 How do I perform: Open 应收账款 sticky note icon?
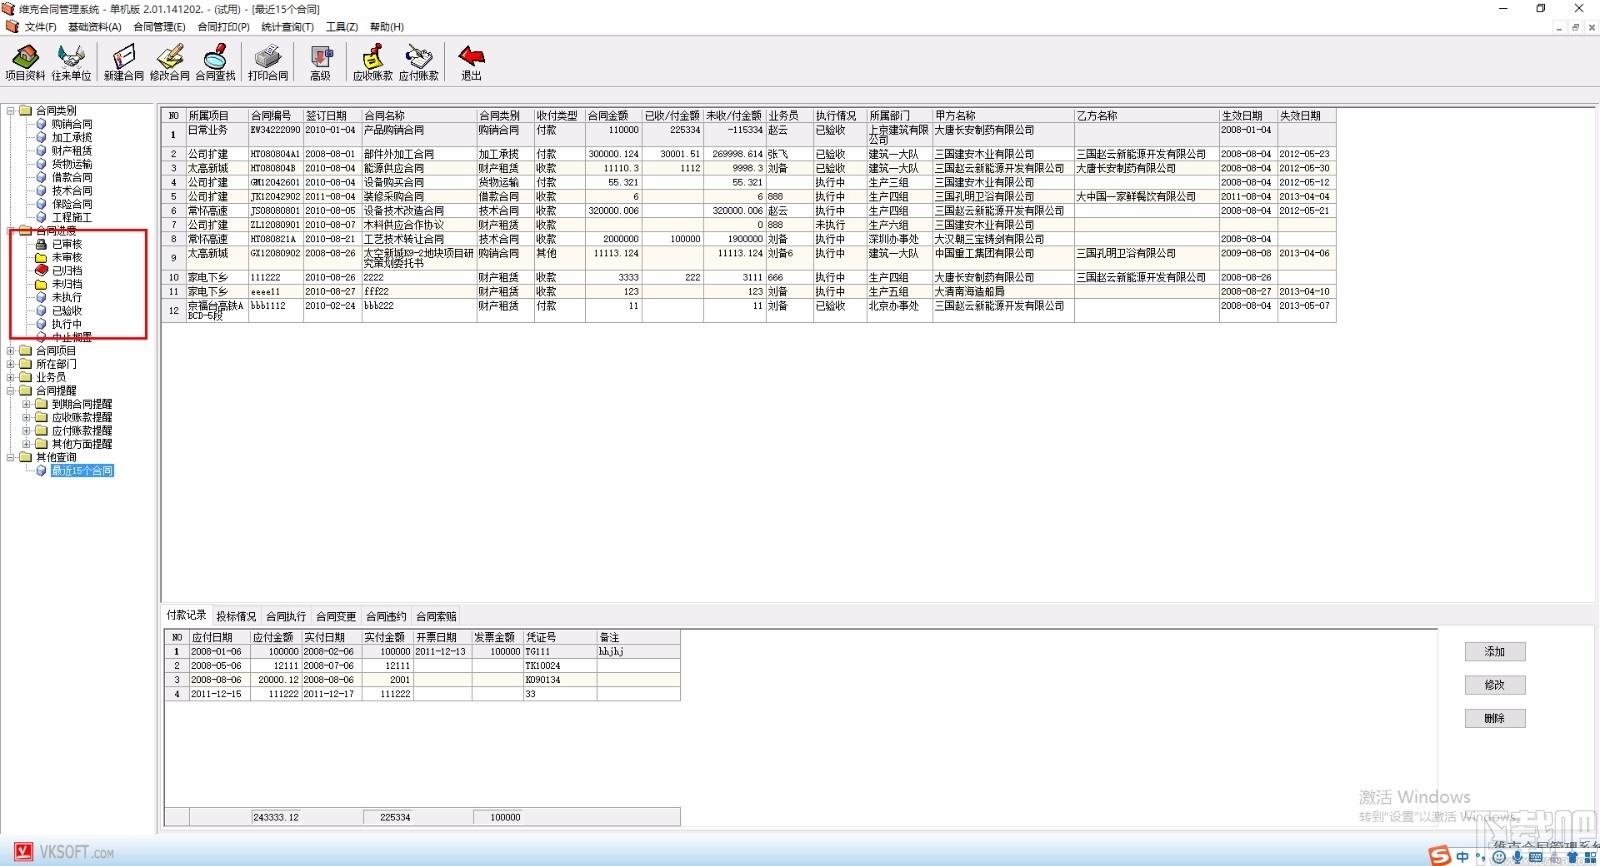point(373,62)
